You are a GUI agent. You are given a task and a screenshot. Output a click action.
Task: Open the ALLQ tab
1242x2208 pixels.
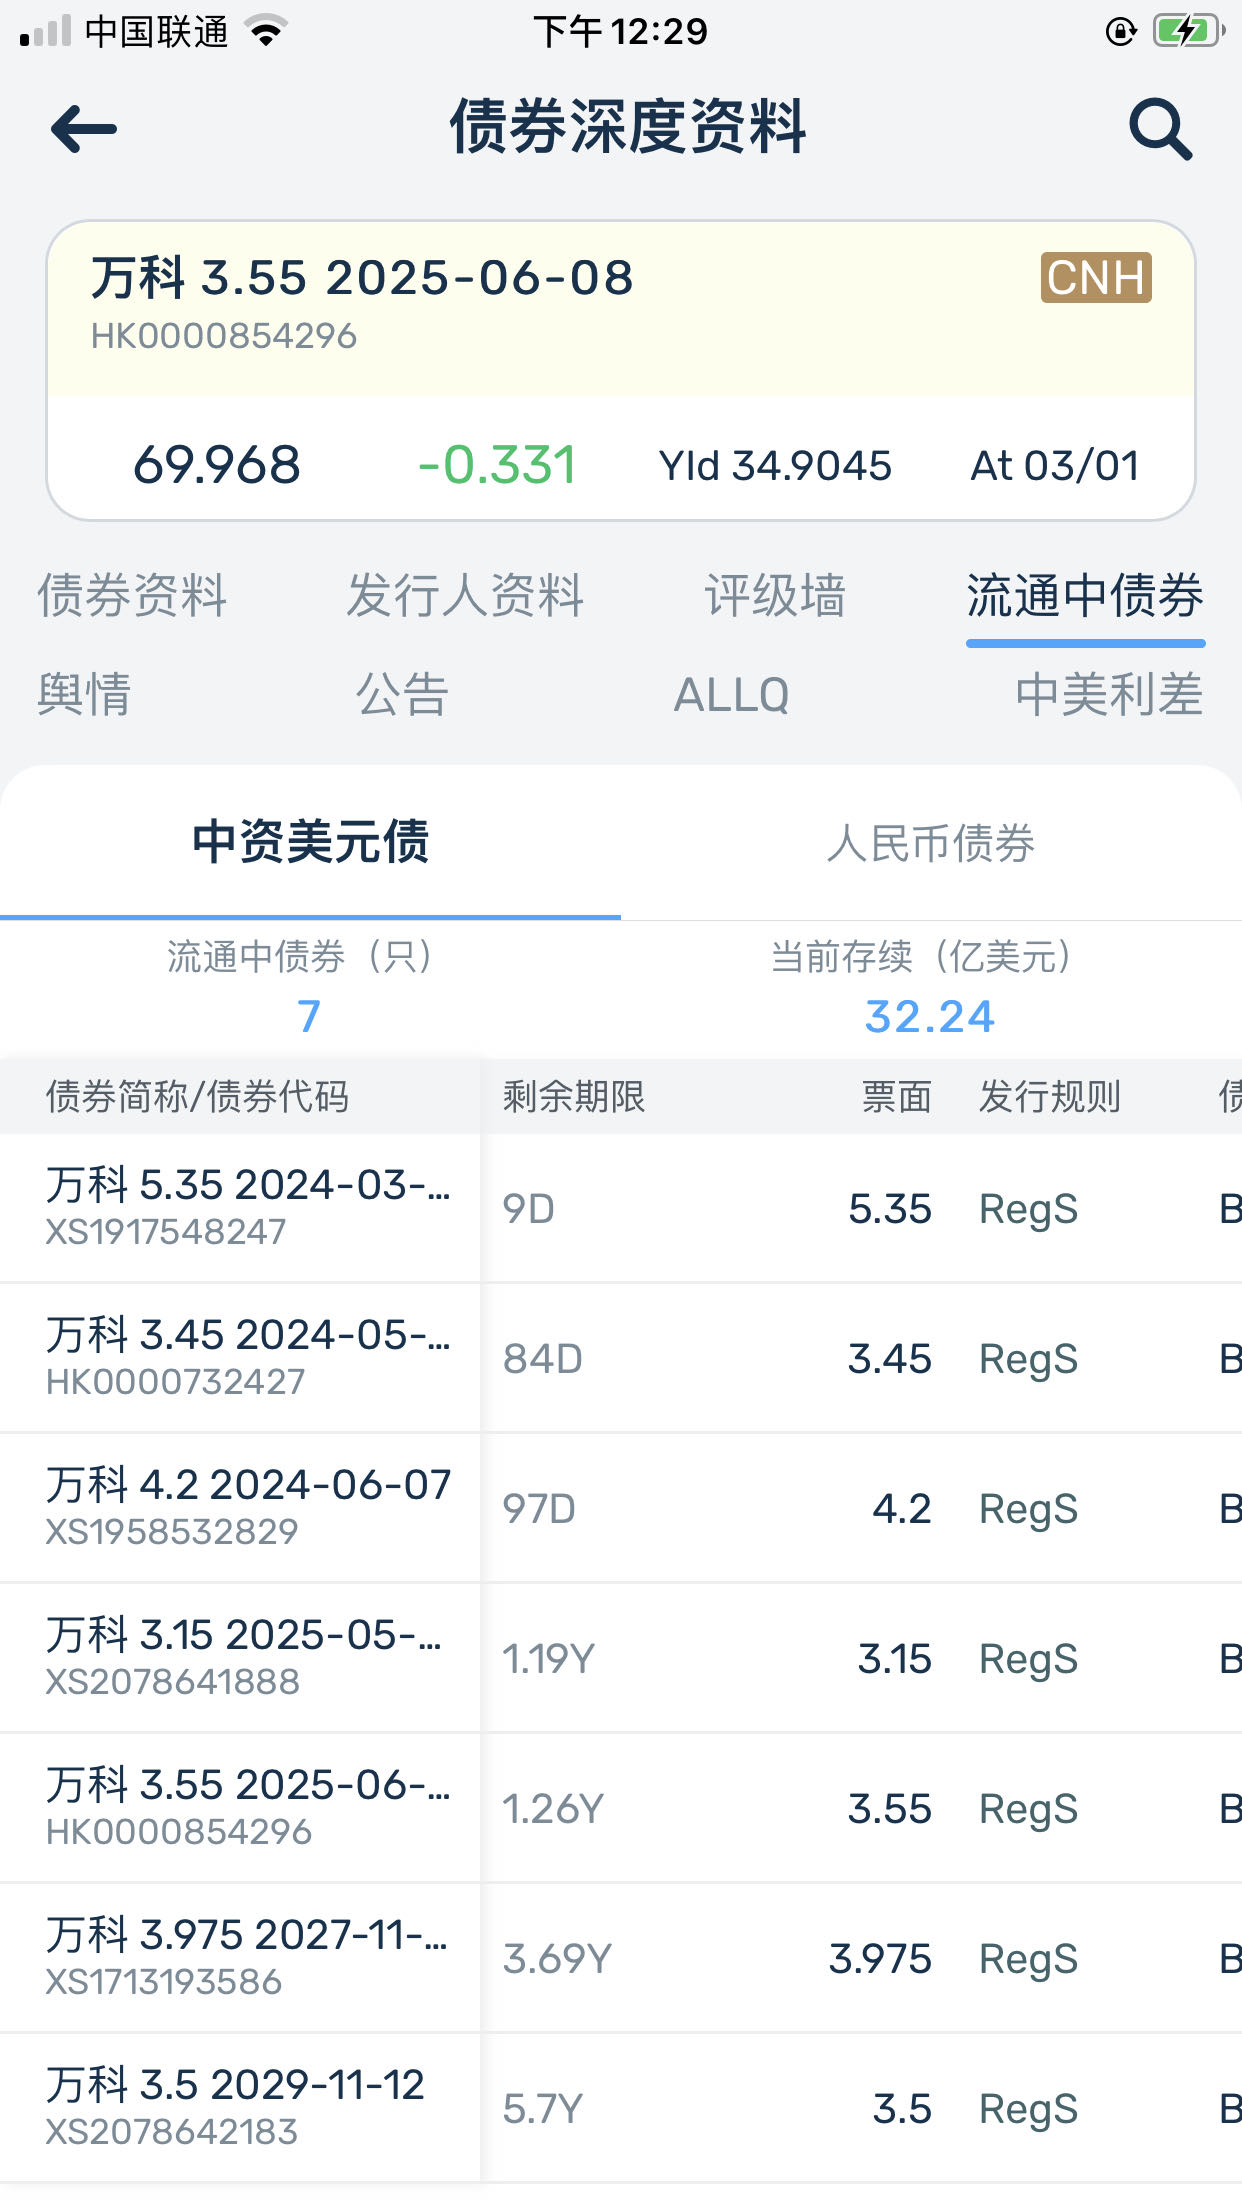[731, 695]
